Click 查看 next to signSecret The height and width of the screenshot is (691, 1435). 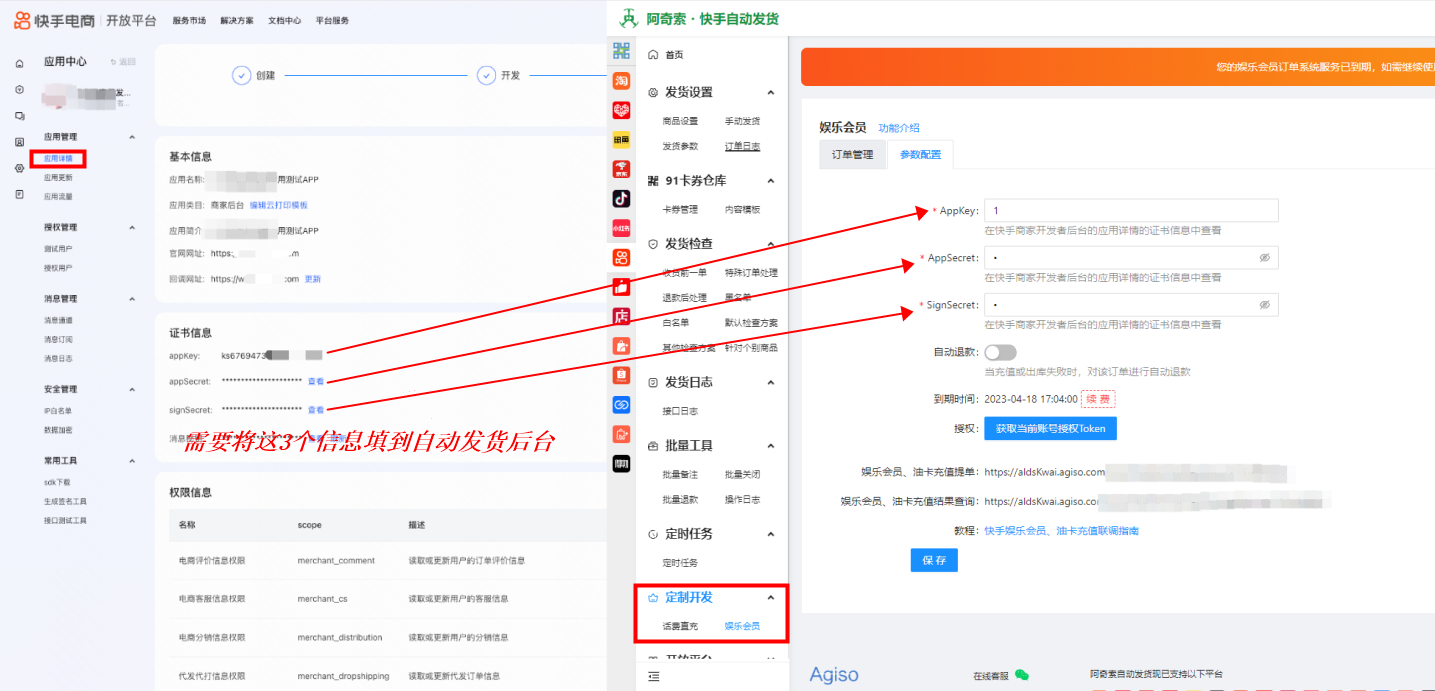(x=316, y=409)
